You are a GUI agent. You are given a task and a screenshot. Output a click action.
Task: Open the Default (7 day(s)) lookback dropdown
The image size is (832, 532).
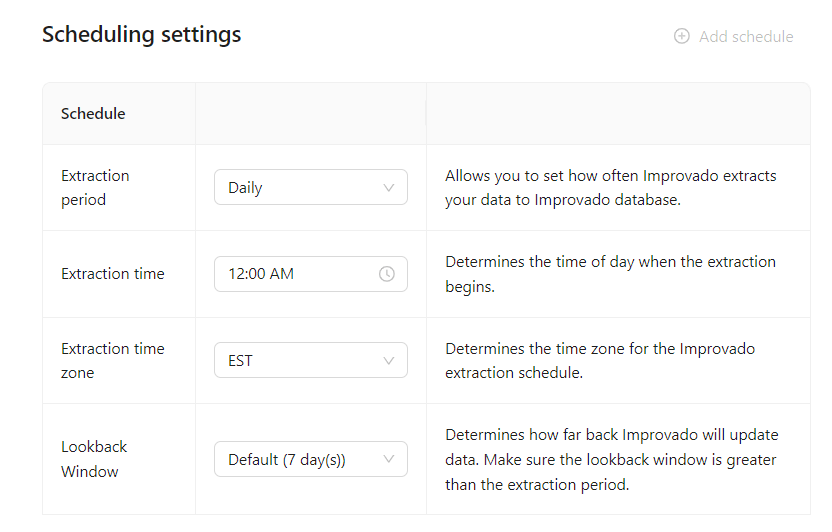pyautogui.click(x=311, y=459)
